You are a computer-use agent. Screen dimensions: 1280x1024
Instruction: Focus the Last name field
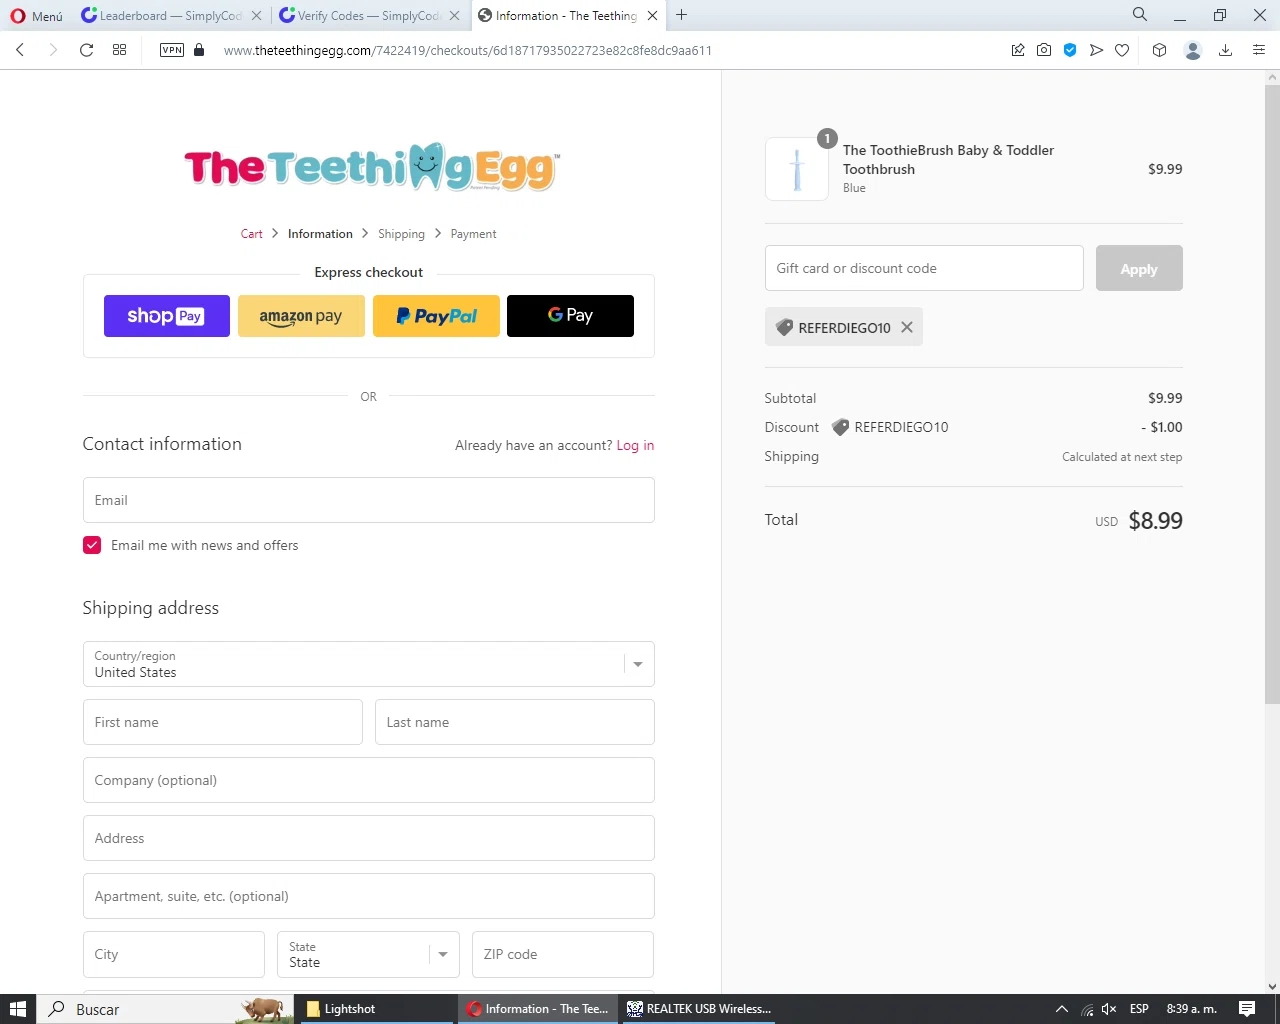coord(515,722)
